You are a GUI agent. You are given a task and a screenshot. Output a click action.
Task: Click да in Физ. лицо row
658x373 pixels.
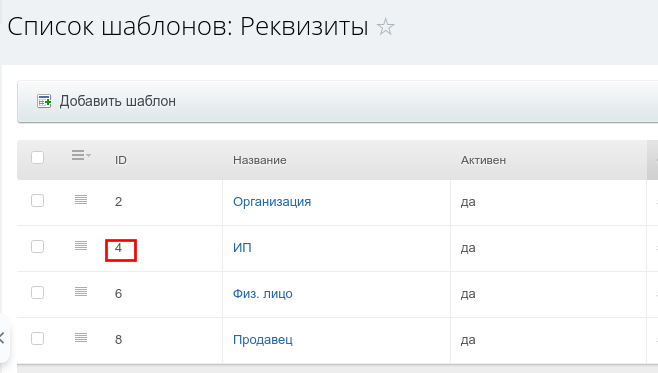[x=468, y=294]
